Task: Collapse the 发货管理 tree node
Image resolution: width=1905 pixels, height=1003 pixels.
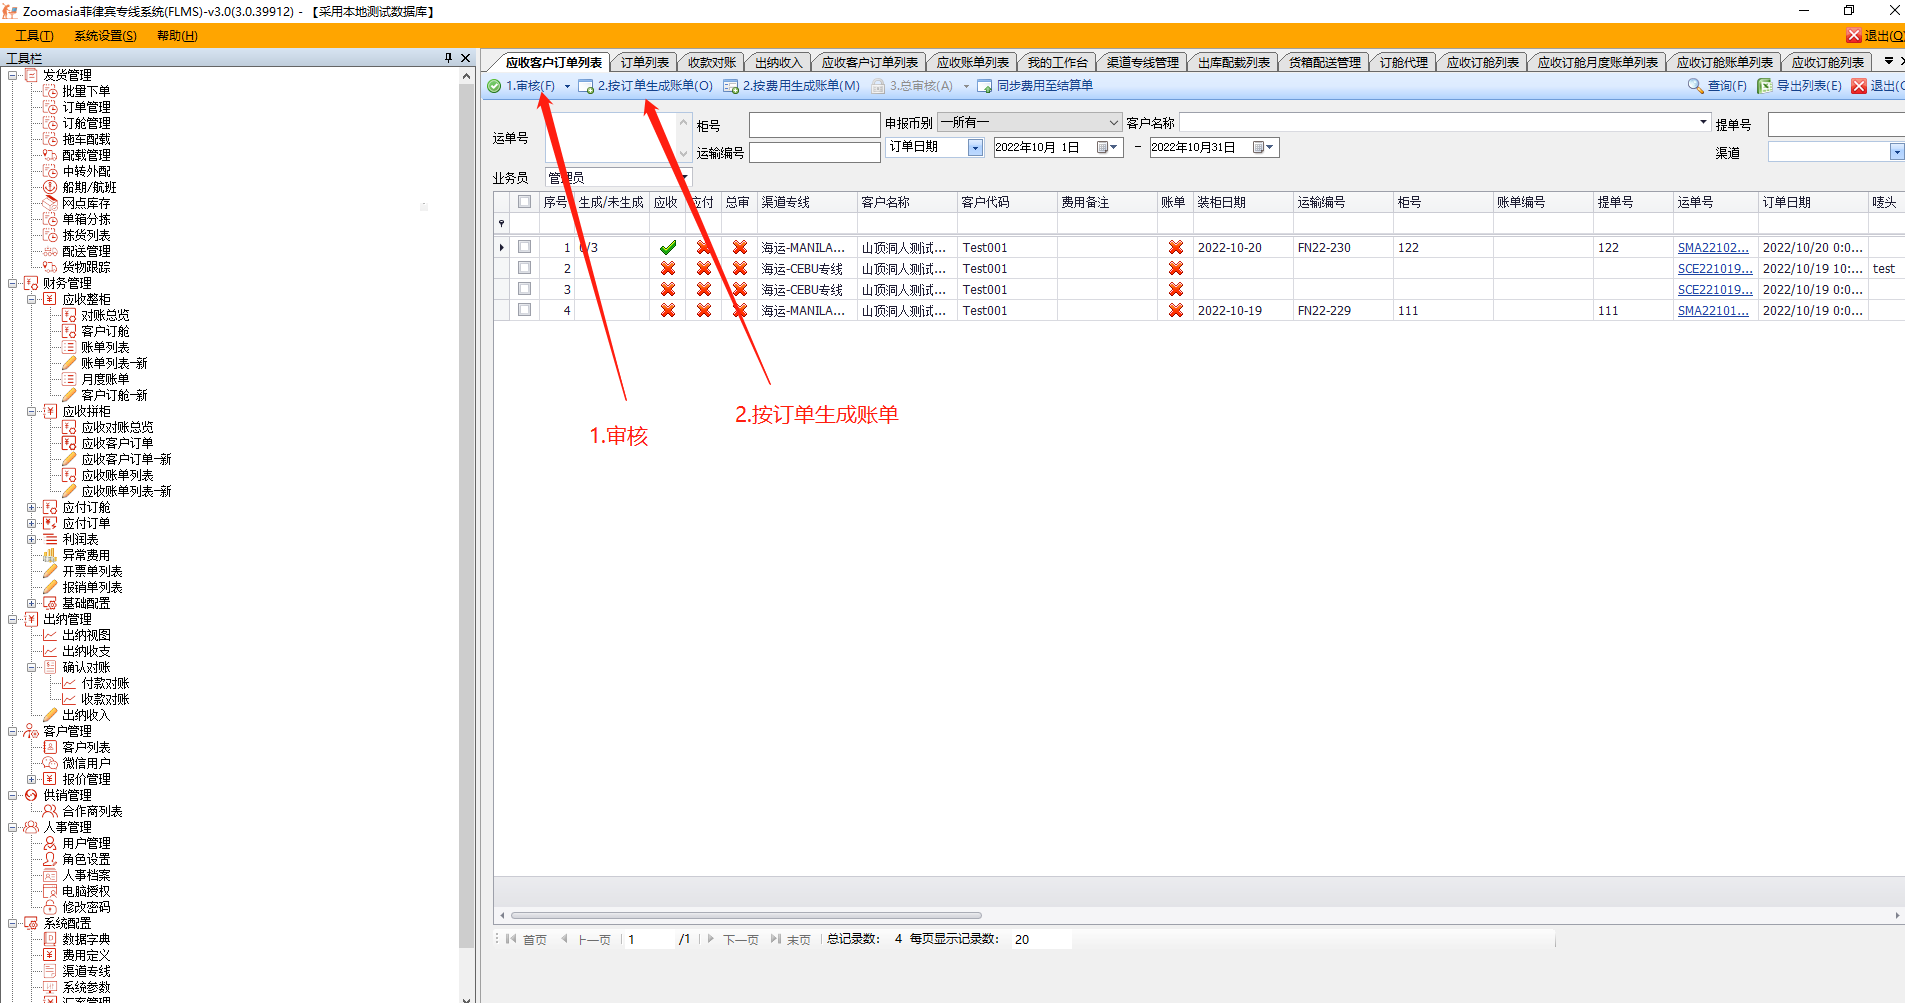Action: (13, 75)
